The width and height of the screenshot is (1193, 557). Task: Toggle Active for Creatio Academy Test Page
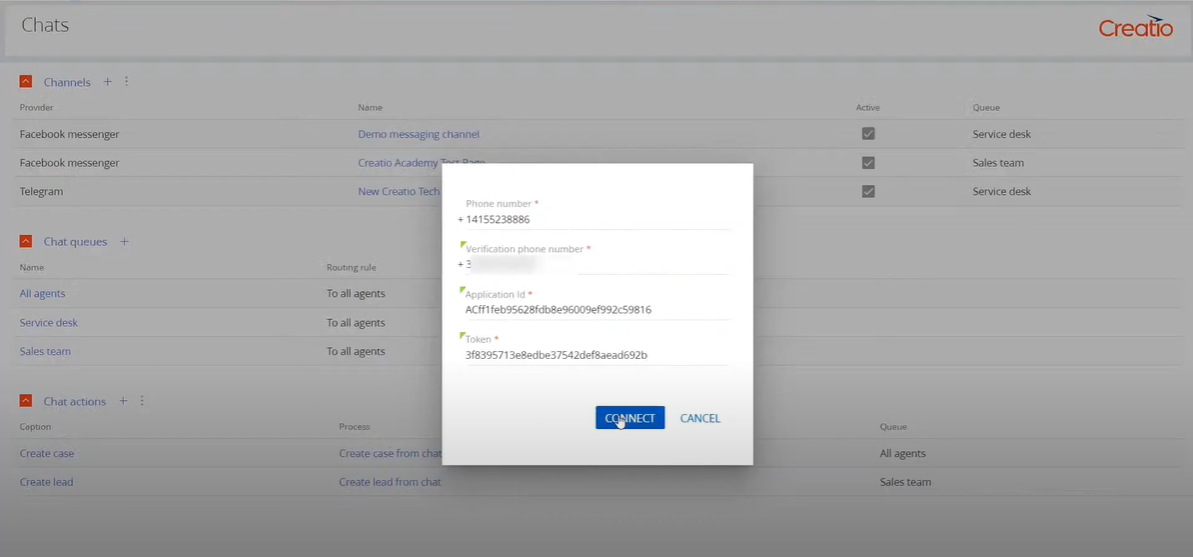[868, 163]
